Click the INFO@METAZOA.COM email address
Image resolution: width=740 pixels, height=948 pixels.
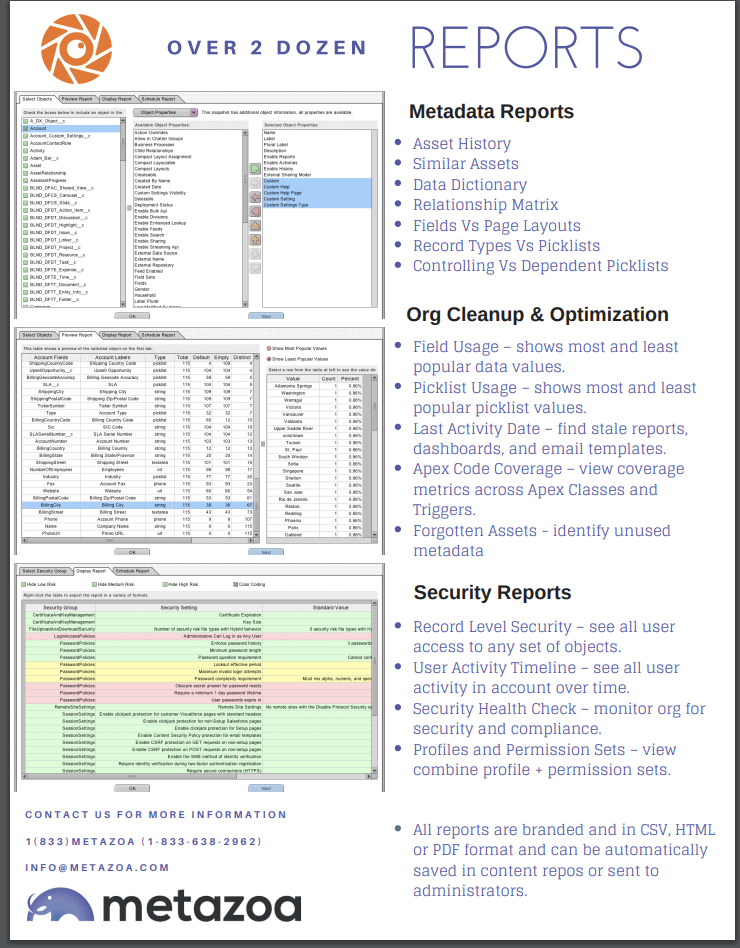[97, 868]
